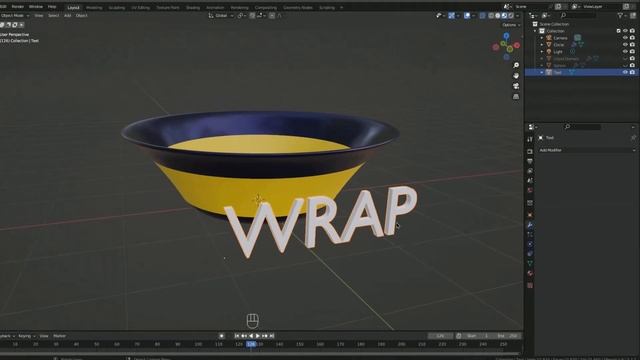Click the blue playhead on timeline
This screenshot has width=640, height=360.
tap(251, 344)
